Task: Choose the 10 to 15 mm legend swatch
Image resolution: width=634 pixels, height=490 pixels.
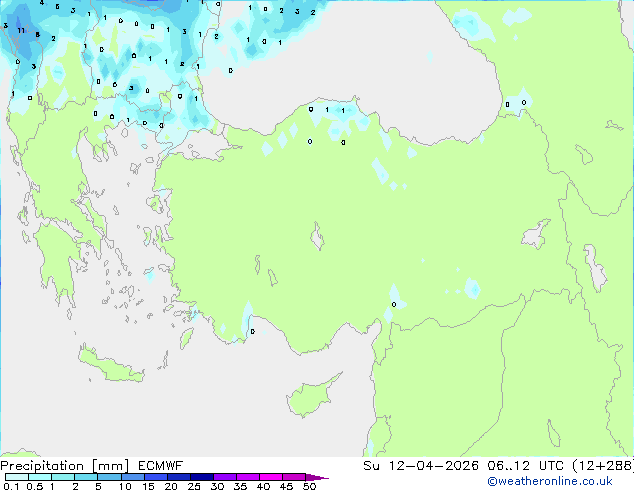Action: pyautogui.click(x=132, y=477)
